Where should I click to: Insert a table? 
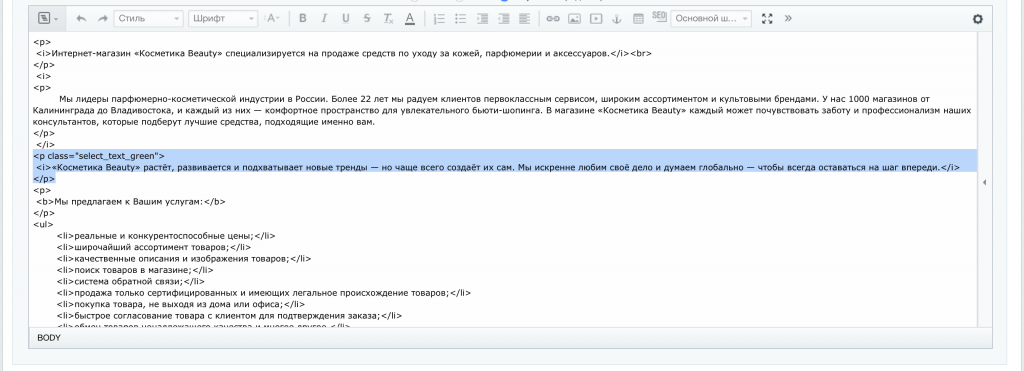click(x=638, y=18)
